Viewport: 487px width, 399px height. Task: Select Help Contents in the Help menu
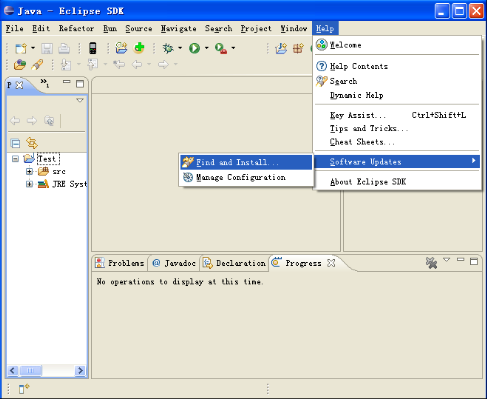point(397,66)
